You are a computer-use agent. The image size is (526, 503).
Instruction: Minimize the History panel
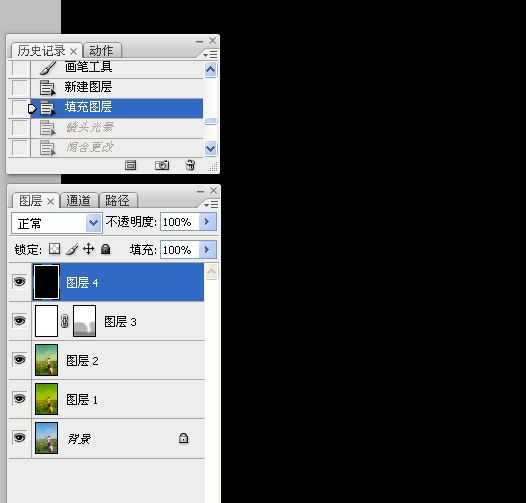click(x=200, y=42)
